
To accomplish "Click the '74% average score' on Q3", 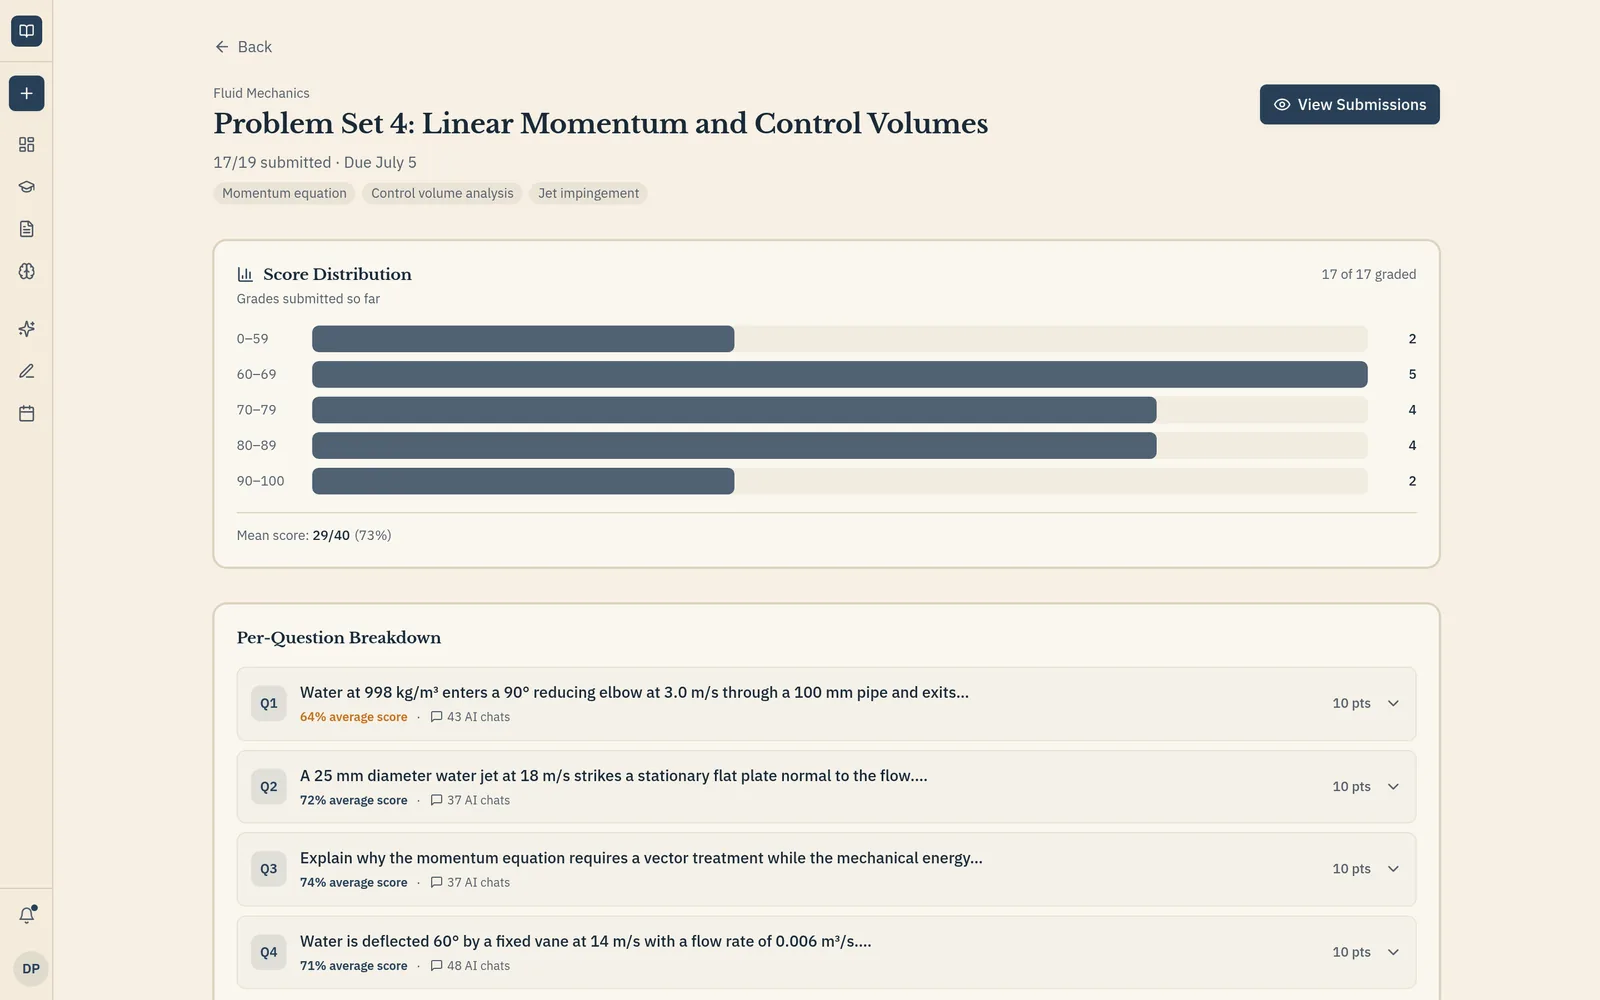I will pyautogui.click(x=354, y=883).
